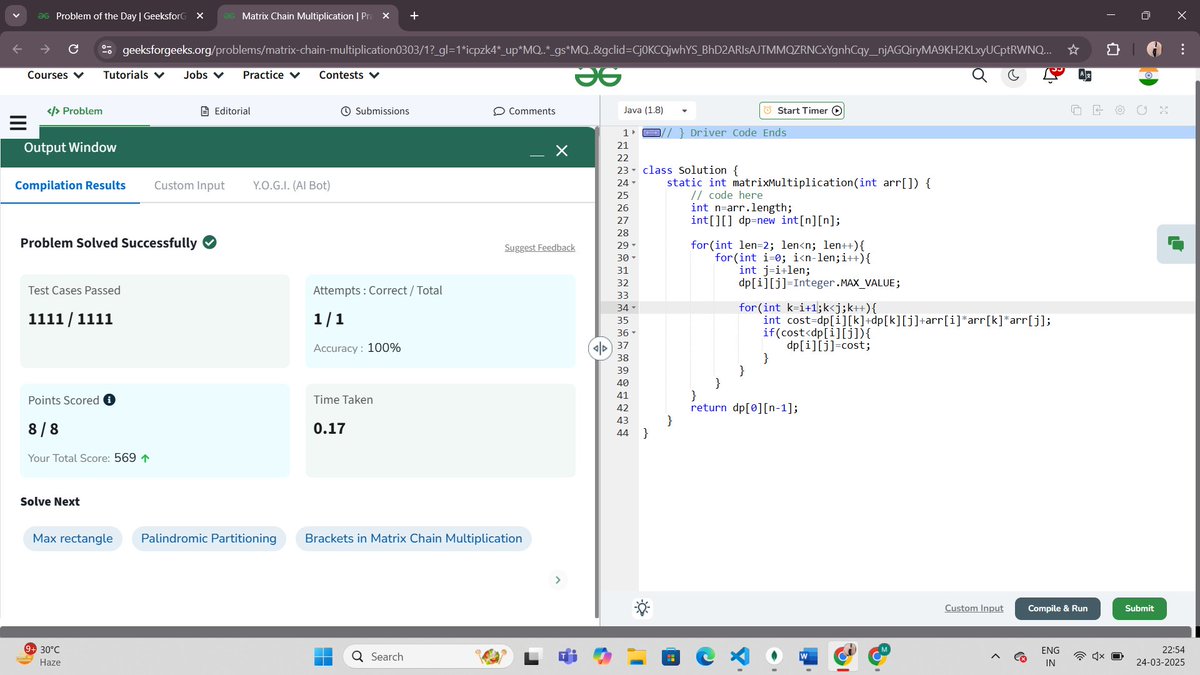
Task: Open the Java (1.8) language dropdown
Action: 657,111
